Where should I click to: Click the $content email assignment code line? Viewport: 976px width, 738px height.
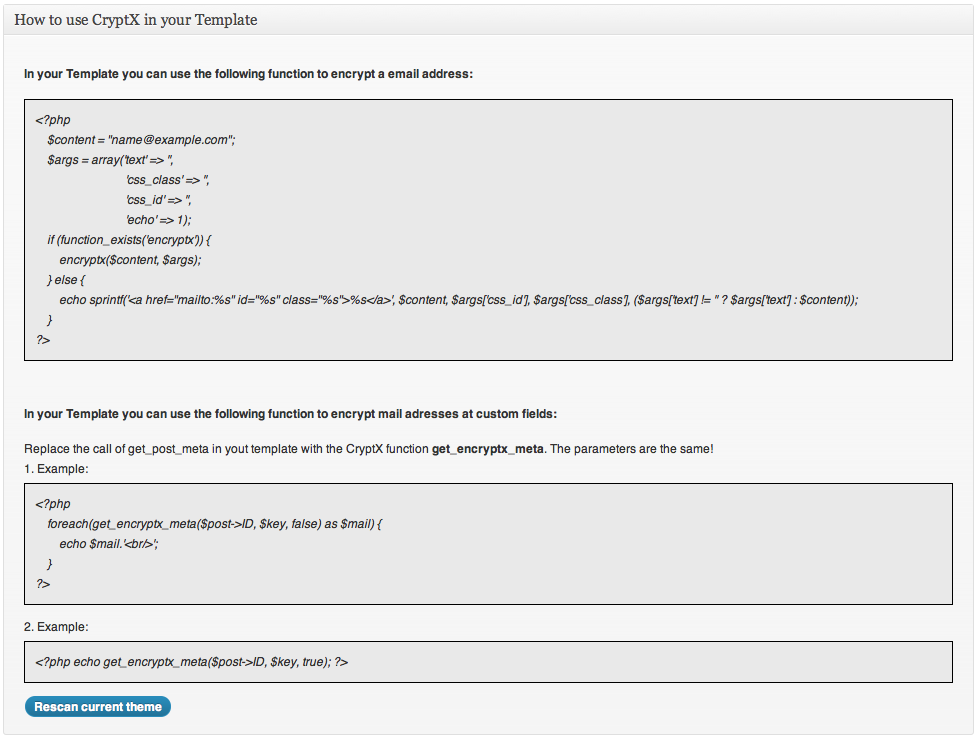tap(141, 140)
